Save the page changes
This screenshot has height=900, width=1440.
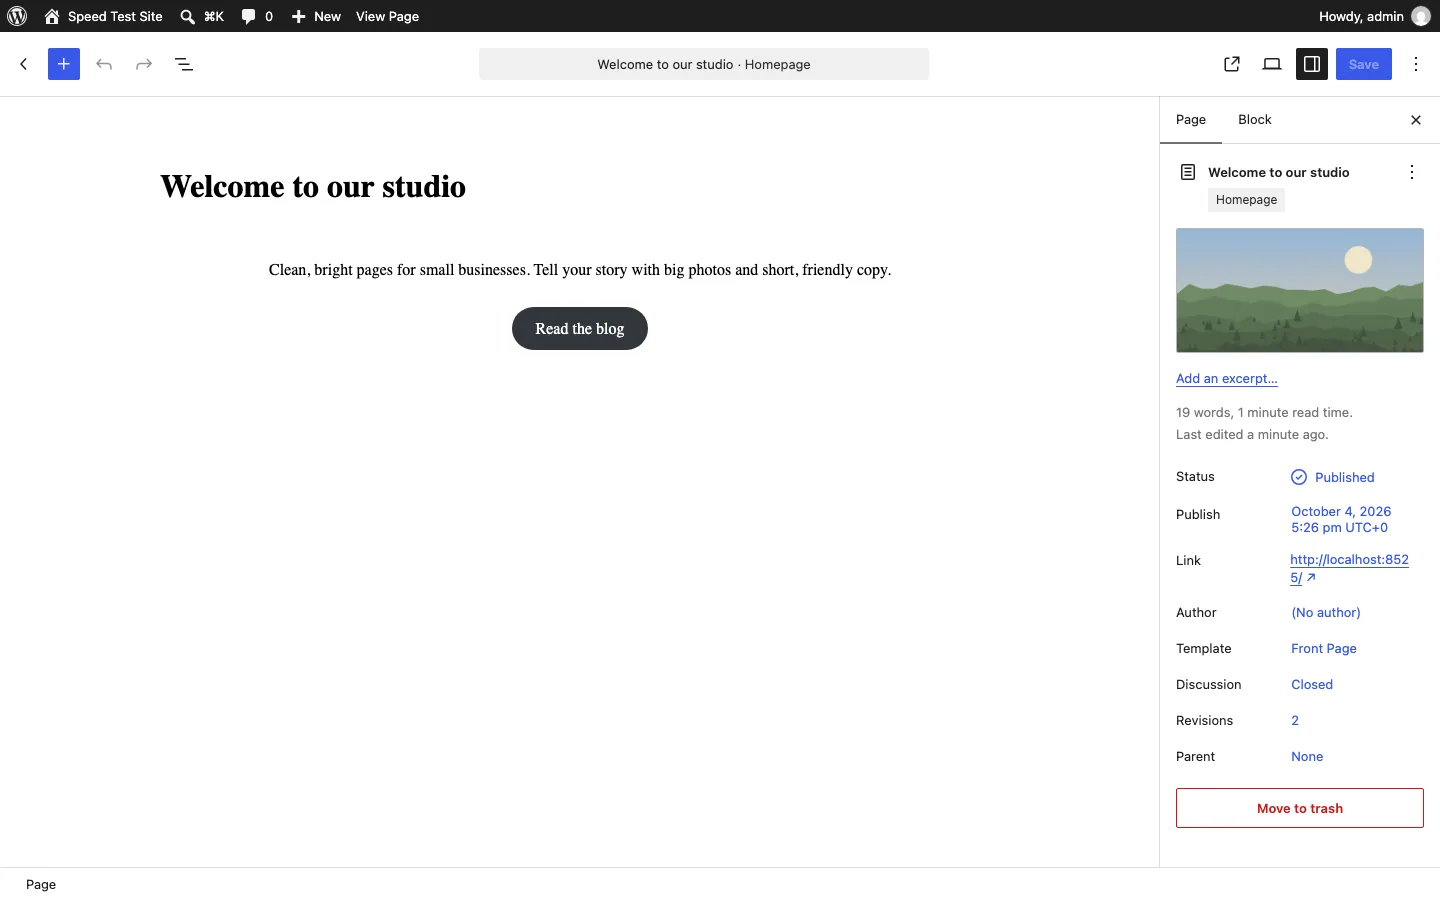[x=1364, y=64]
